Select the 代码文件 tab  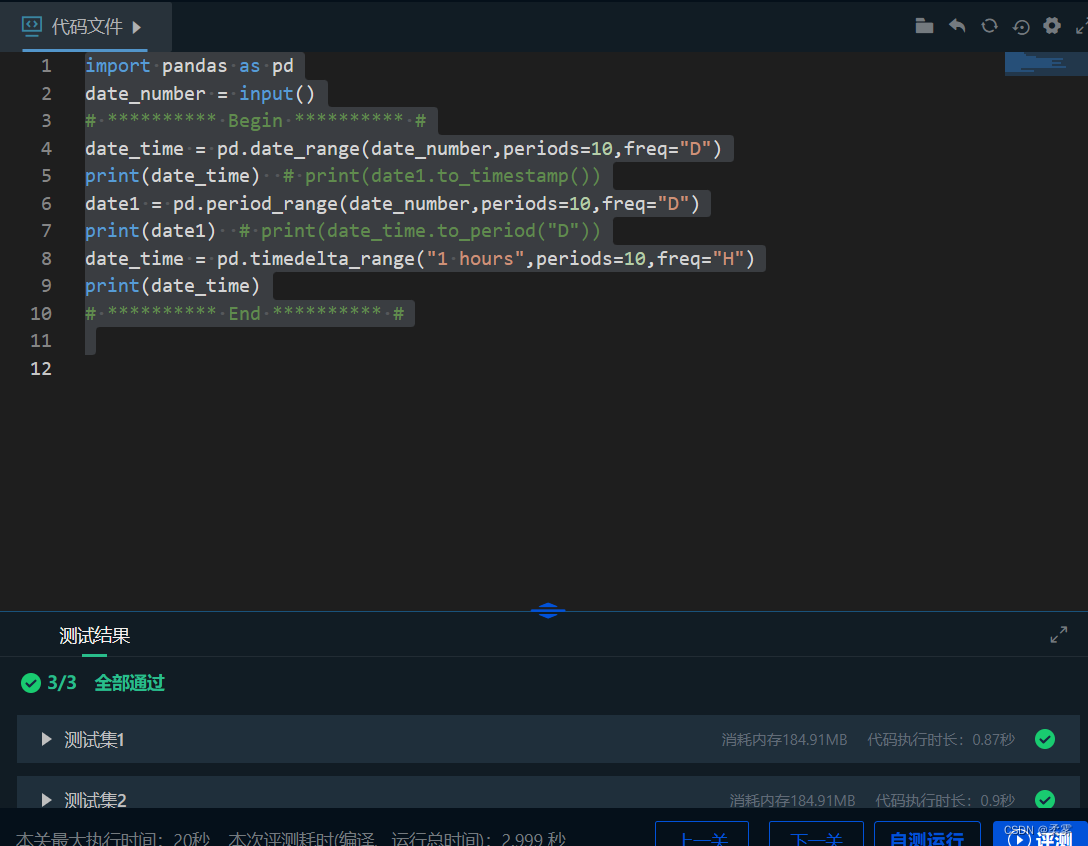point(86,26)
